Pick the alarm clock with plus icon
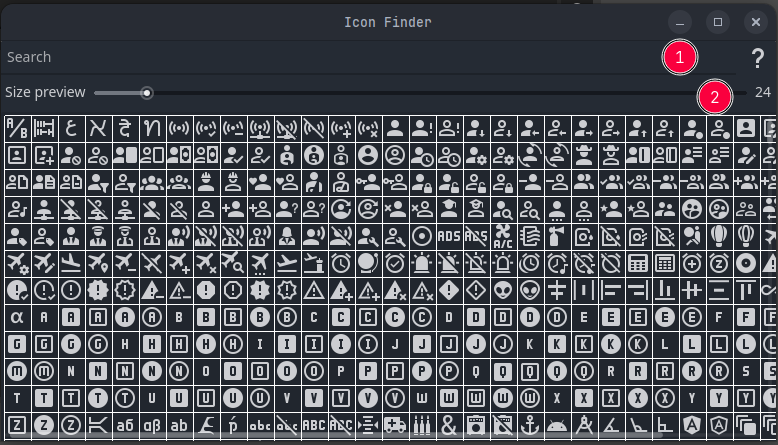Screen dimensions: 778x445 pyautogui.click(x=692, y=263)
